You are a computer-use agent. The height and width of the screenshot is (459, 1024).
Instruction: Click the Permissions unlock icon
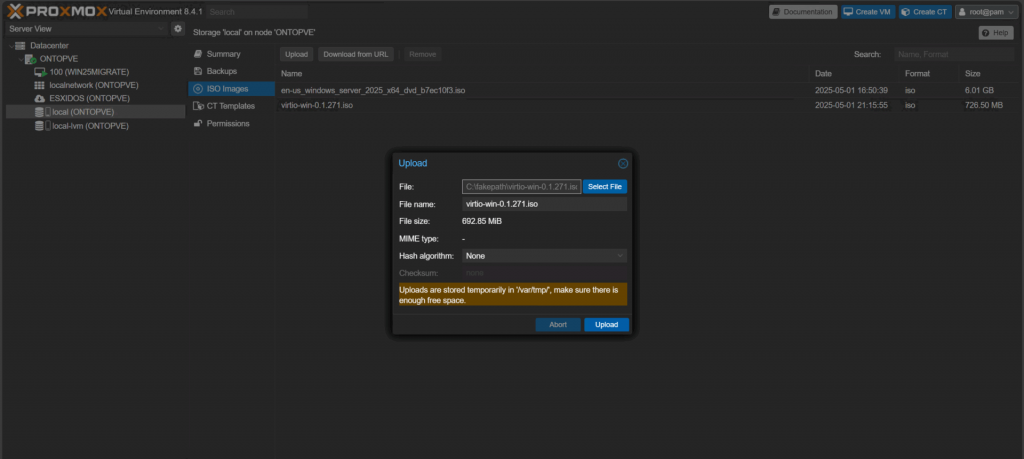[x=198, y=123]
